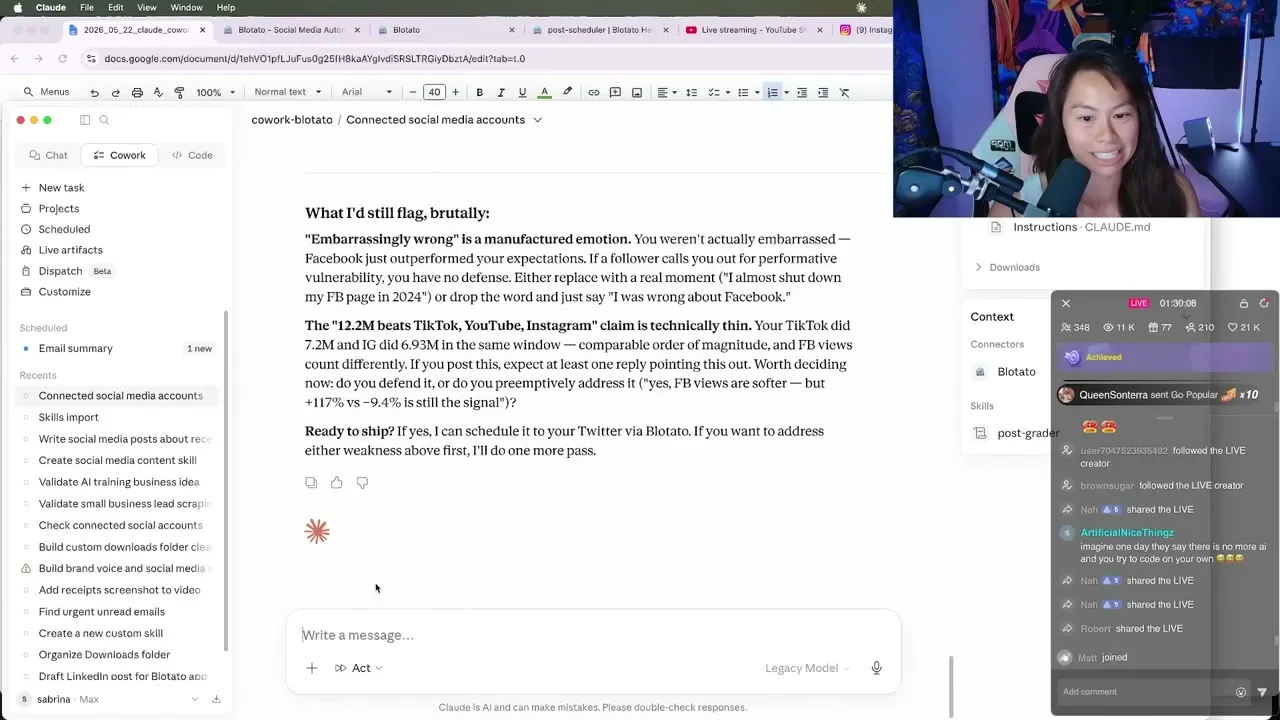Open the Blotato connector in Context
Screen dimensions: 1280x720
[x=1005, y=372]
